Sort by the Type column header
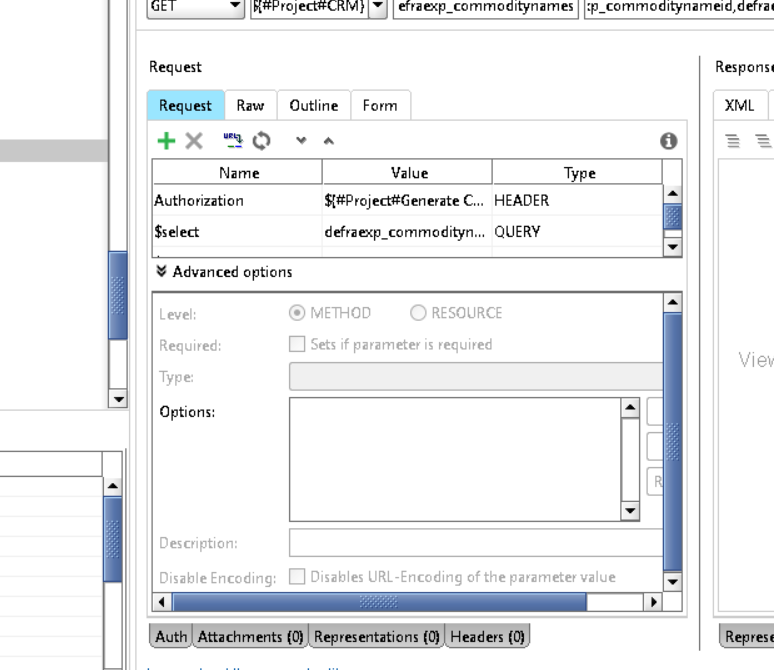 (x=577, y=172)
